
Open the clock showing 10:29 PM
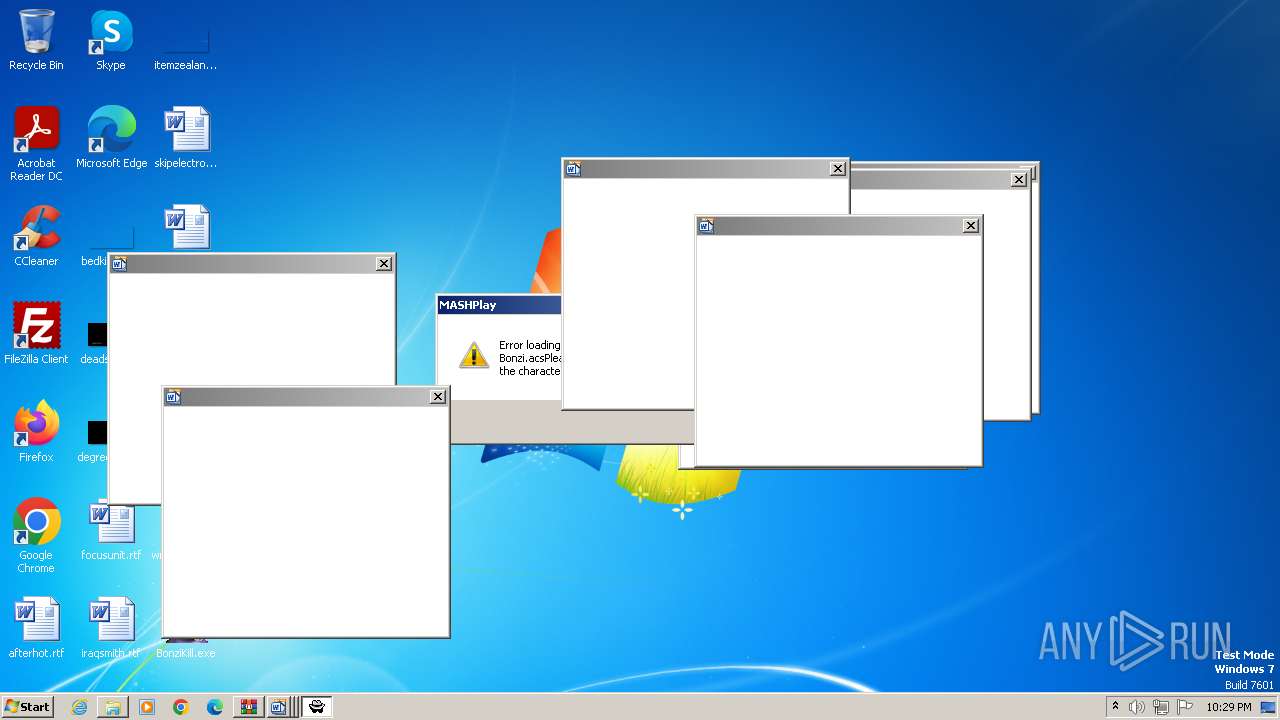click(x=1229, y=707)
